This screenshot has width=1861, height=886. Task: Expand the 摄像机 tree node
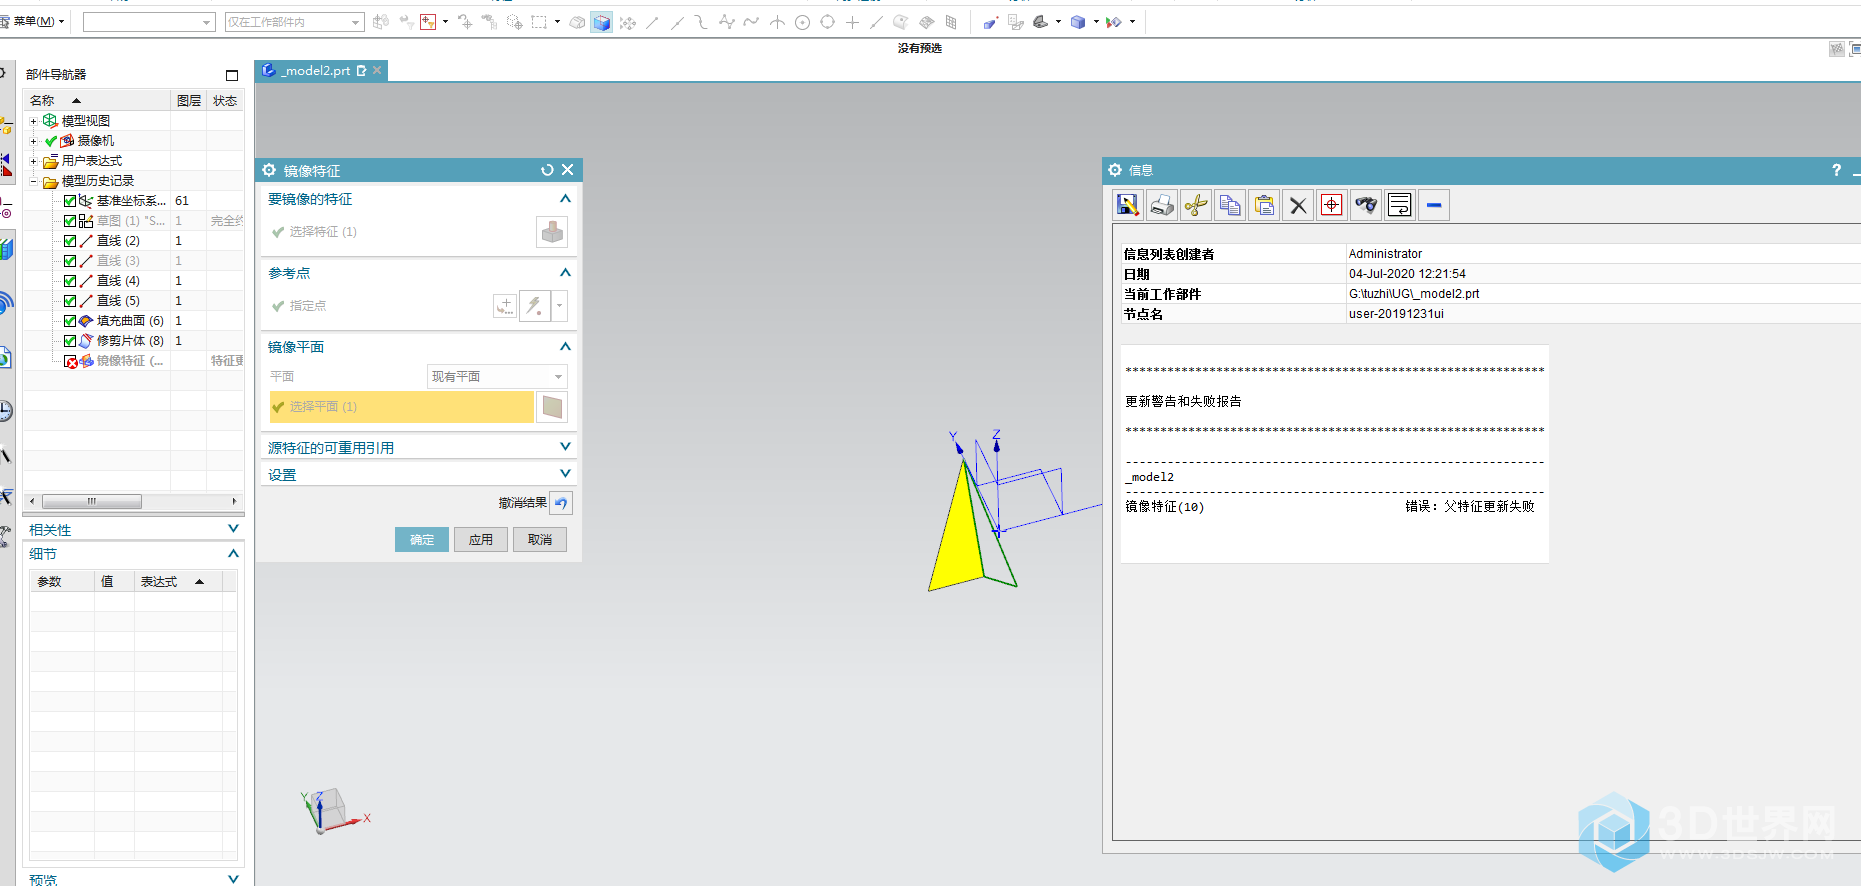click(33, 141)
